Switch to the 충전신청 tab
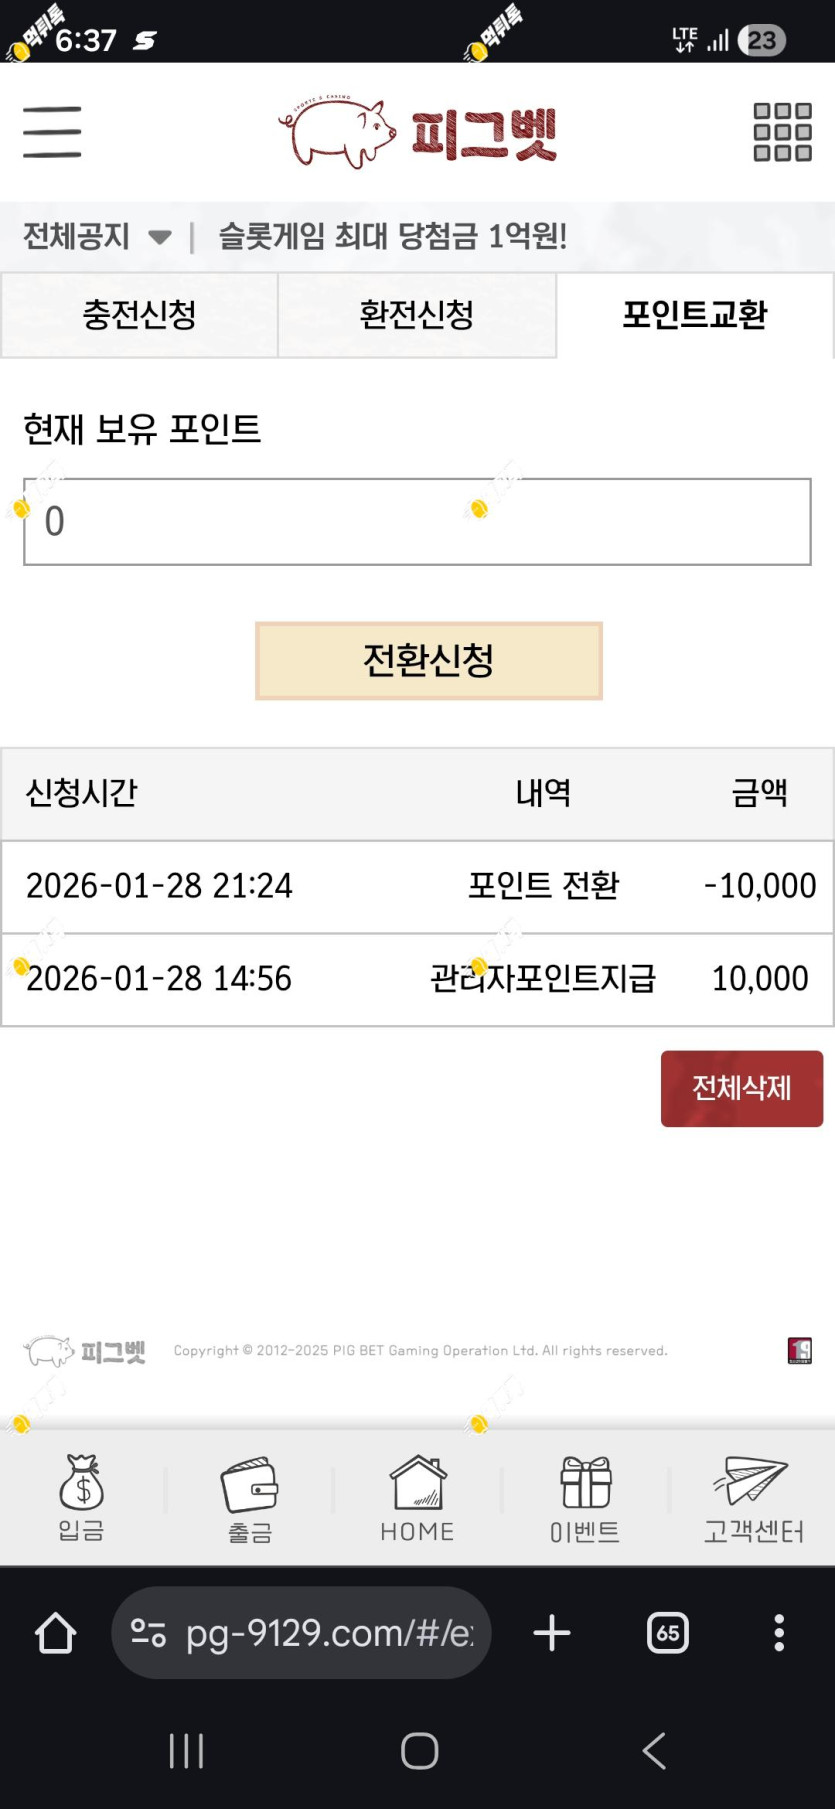Screen dimensions: 835x1809 (139, 315)
